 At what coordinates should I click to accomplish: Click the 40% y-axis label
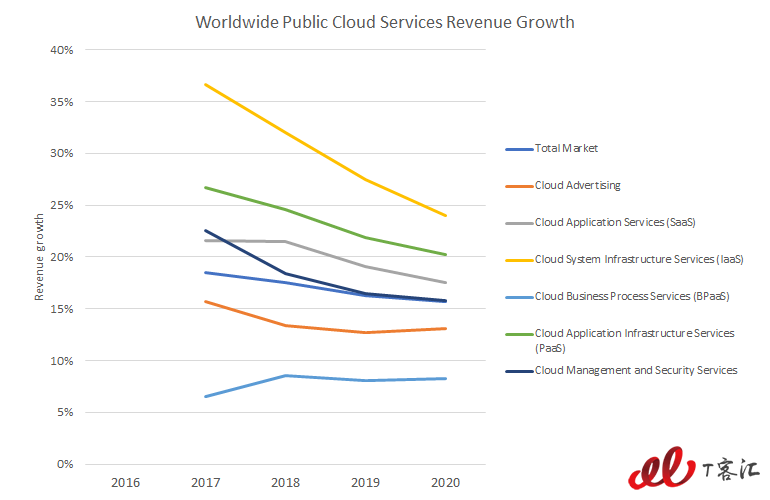tap(61, 50)
